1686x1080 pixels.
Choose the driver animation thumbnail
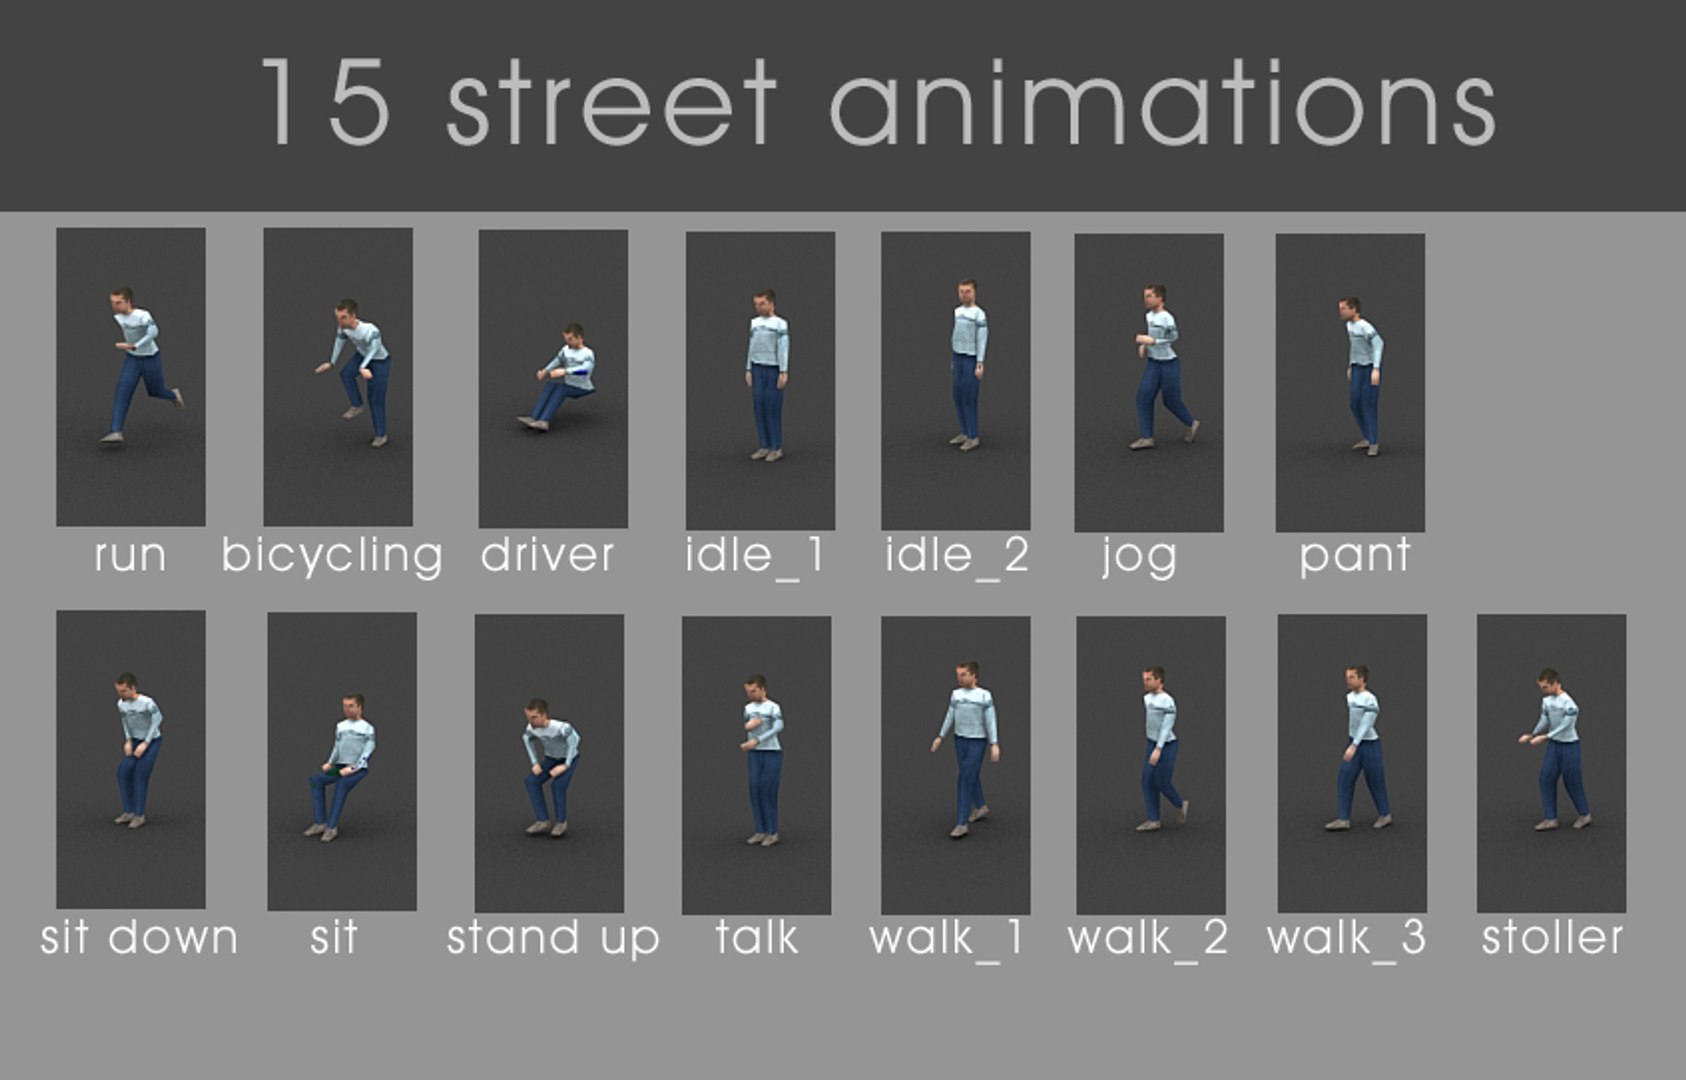(553, 379)
